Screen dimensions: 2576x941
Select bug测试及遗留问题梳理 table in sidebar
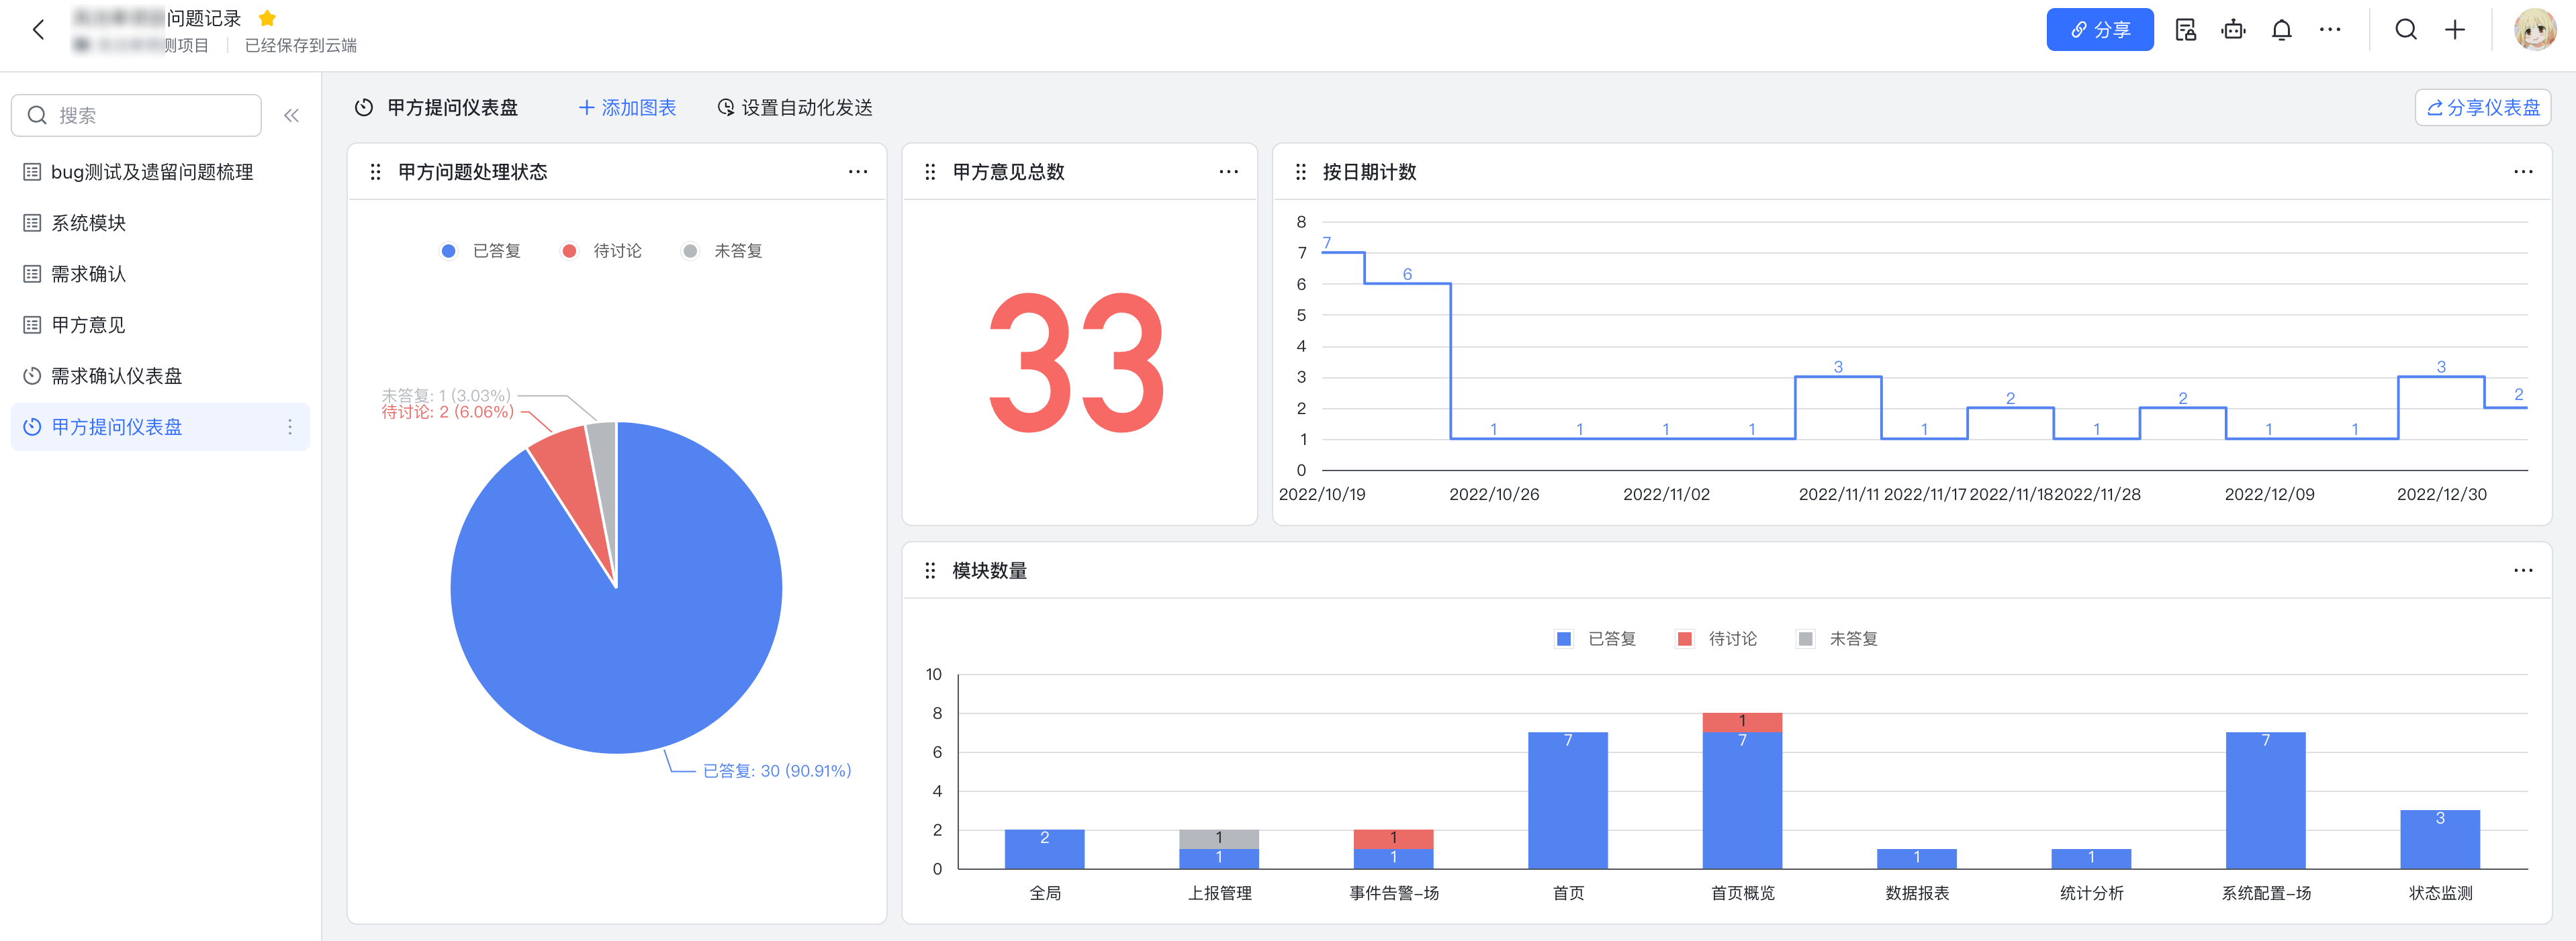tap(151, 172)
